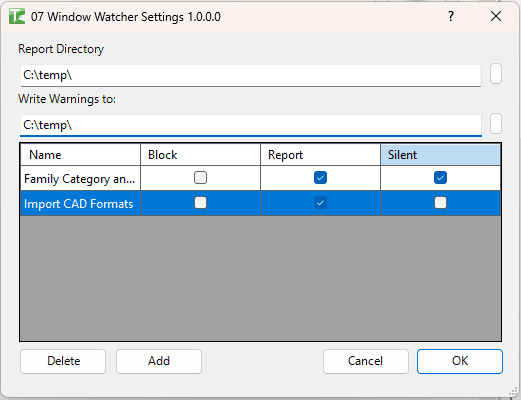
Task: Uncheck Silent for Family Category row
Action: point(440,178)
